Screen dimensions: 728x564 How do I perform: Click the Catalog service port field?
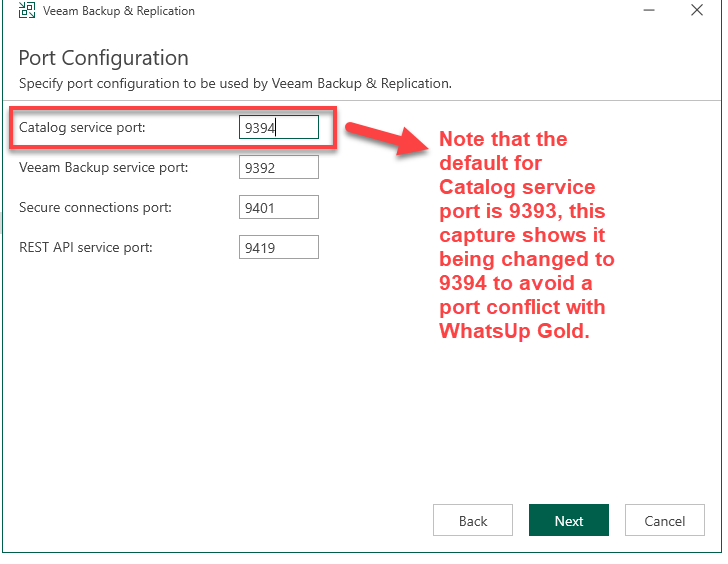point(279,127)
